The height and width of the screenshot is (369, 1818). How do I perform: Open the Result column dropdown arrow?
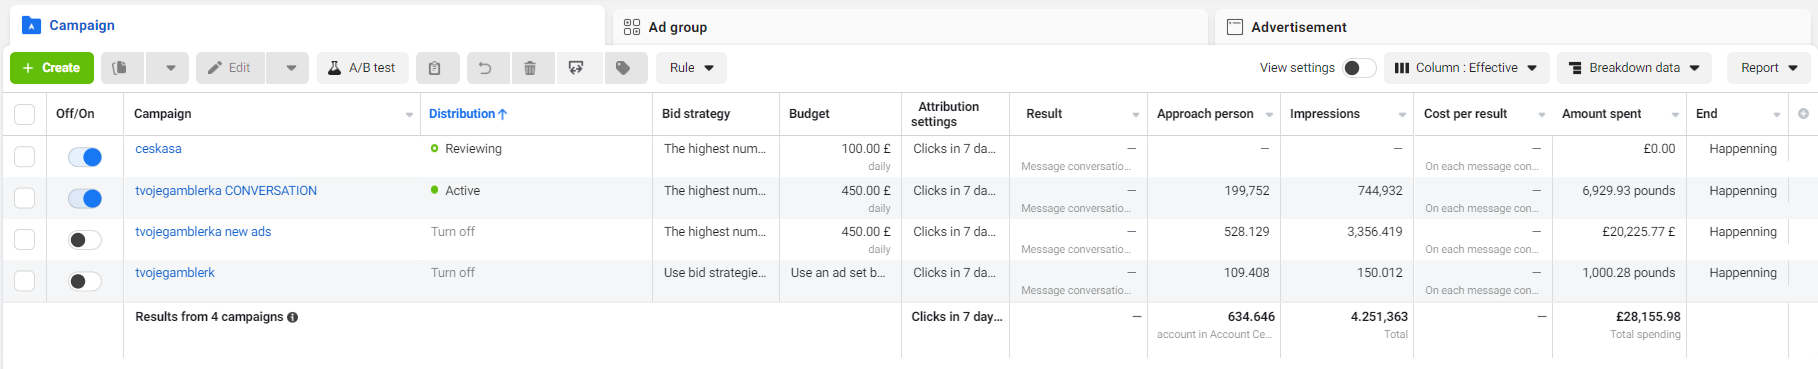coord(1135,115)
